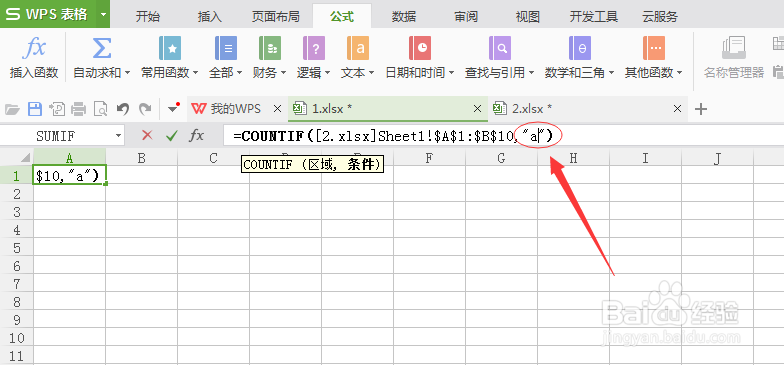Select column B header
Viewport: 784px width, 365px height.
[142, 158]
